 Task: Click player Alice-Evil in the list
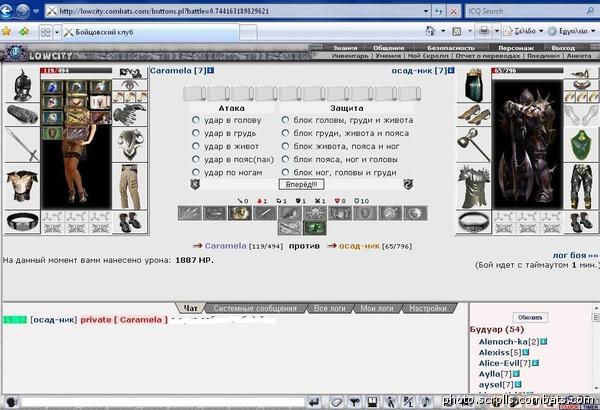coord(499,363)
